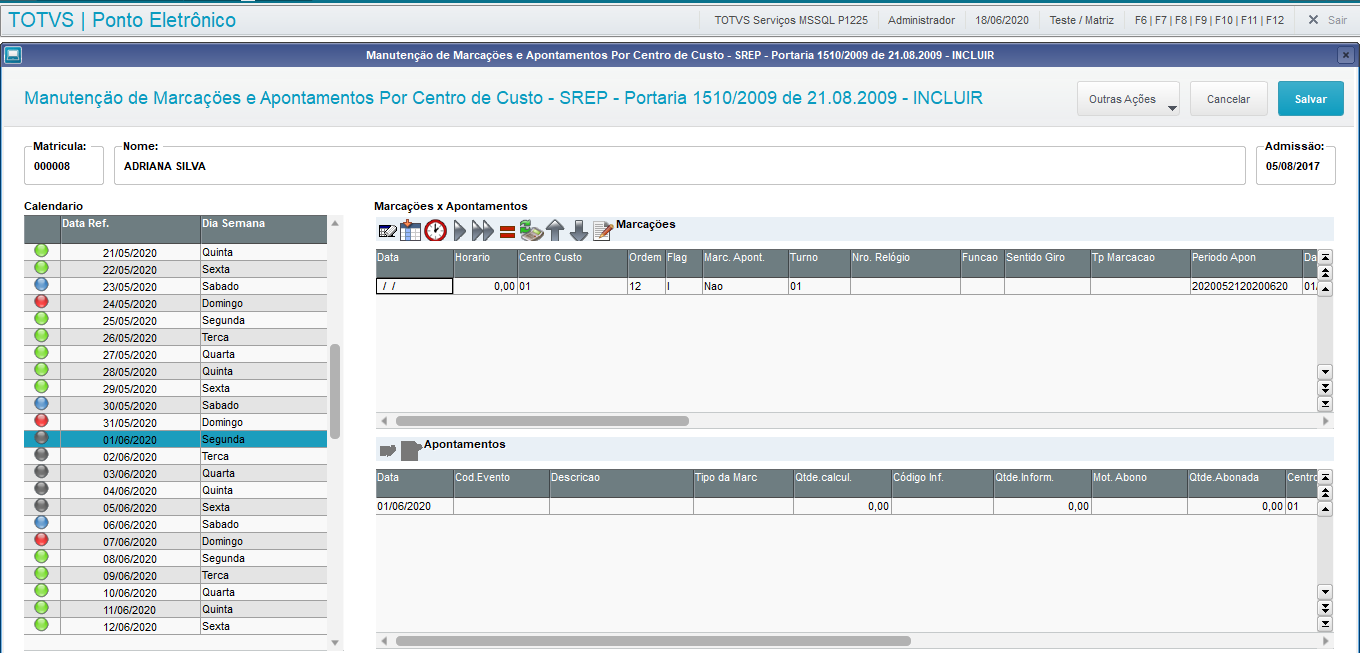This screenshot has height=653, width=1360.
Task: Click the calendar scrollbar up arrow
Action: click(x=335, y=223)
